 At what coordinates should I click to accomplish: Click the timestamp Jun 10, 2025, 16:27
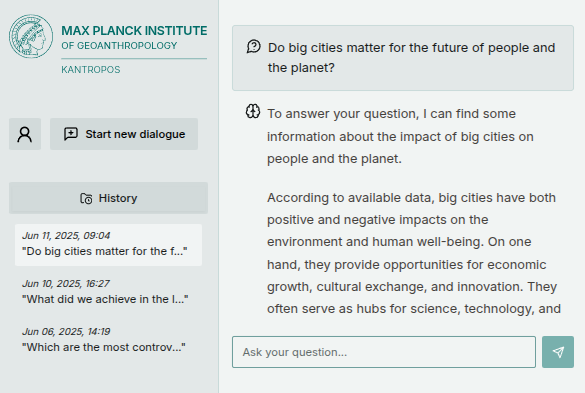click(x=66, y=284)
